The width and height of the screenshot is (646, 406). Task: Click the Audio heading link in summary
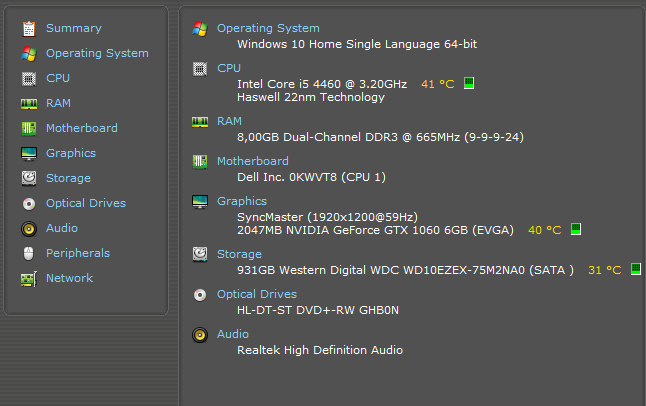(233, 334)
